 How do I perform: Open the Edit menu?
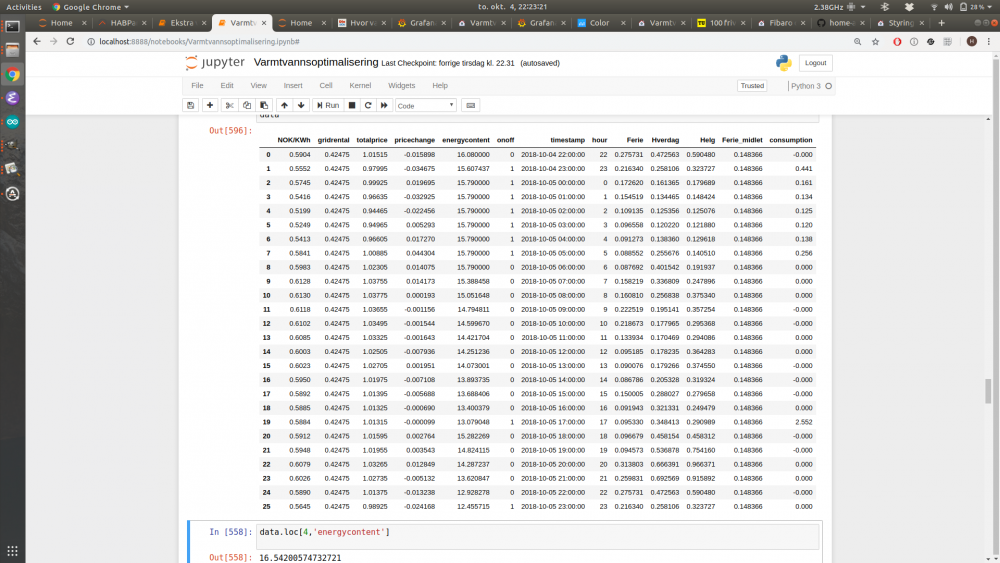pos(227,85)
